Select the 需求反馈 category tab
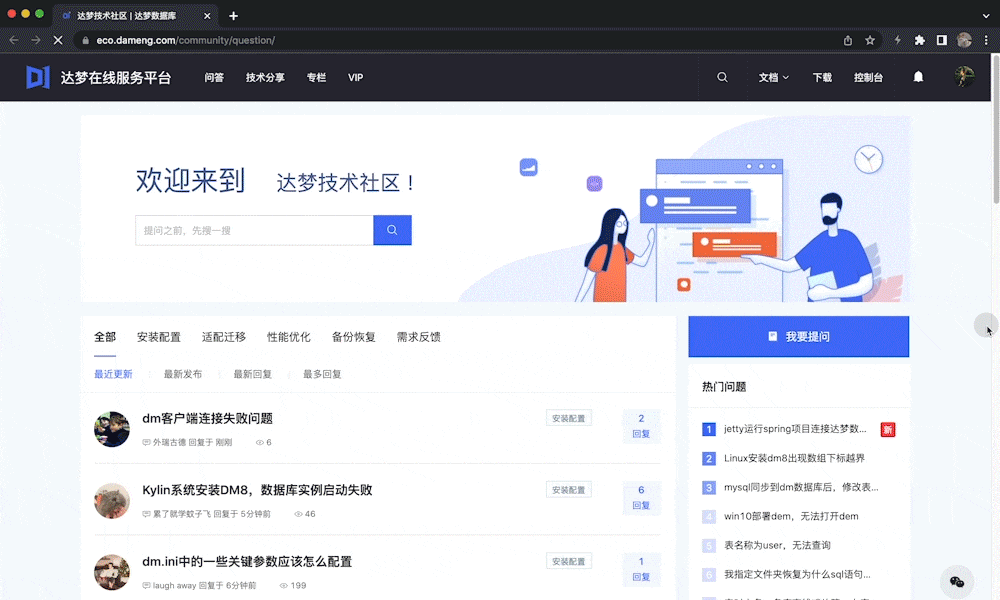 tap(418, 337)
